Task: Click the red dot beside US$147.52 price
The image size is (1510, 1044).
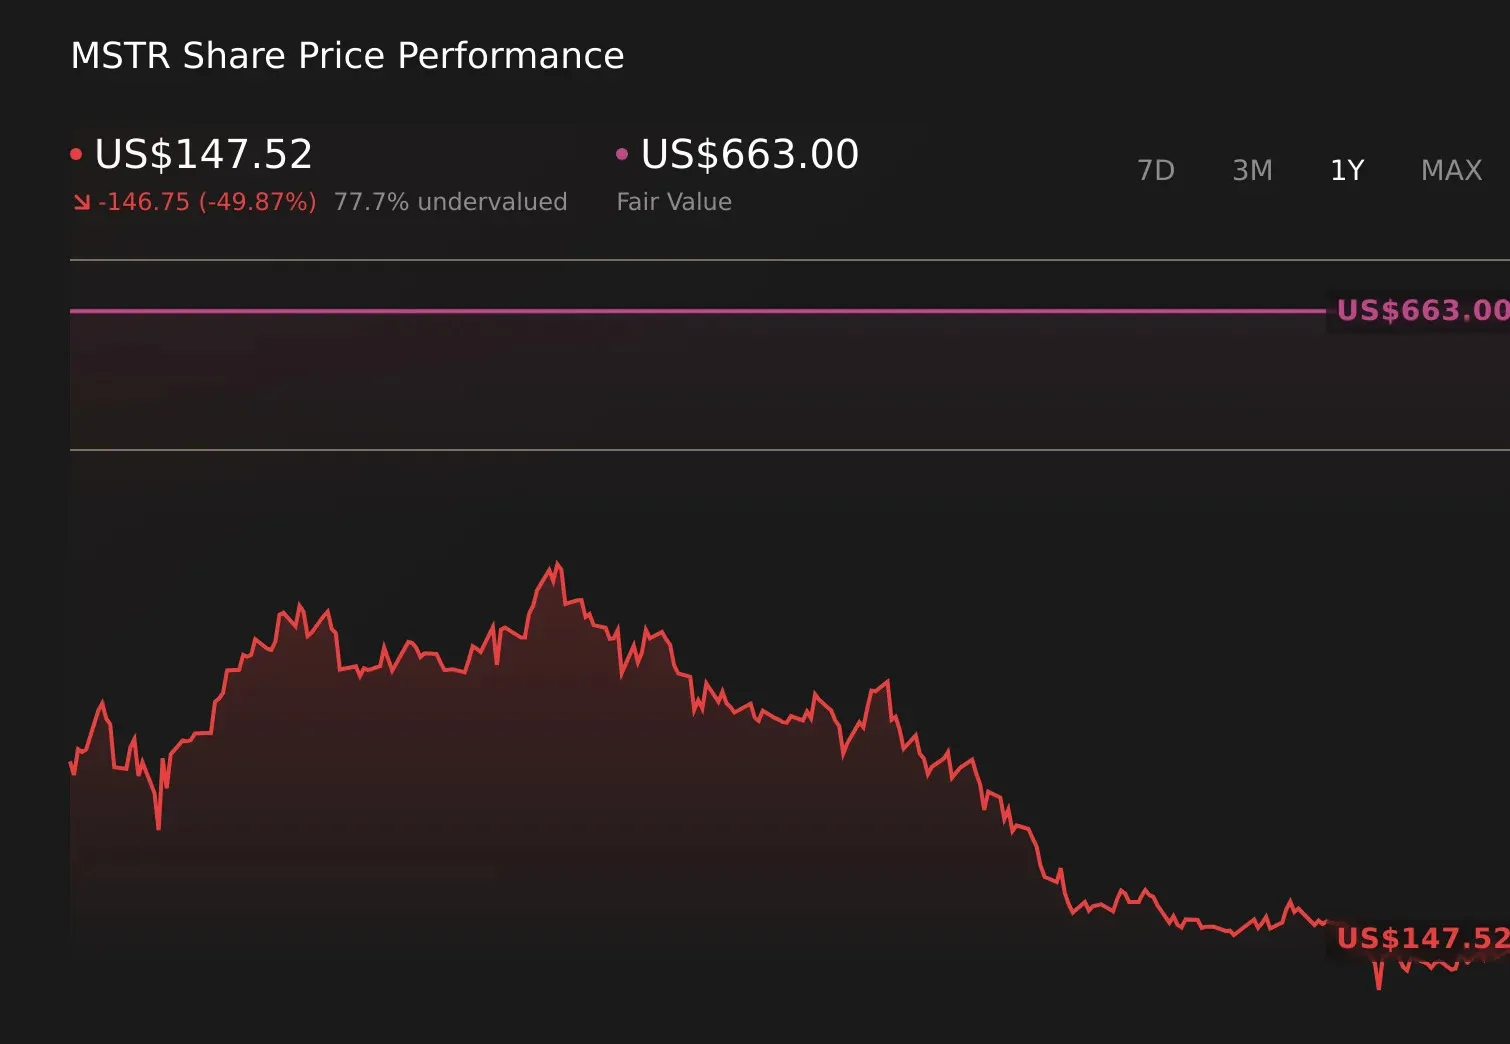Action: click(x=77, y=152)
